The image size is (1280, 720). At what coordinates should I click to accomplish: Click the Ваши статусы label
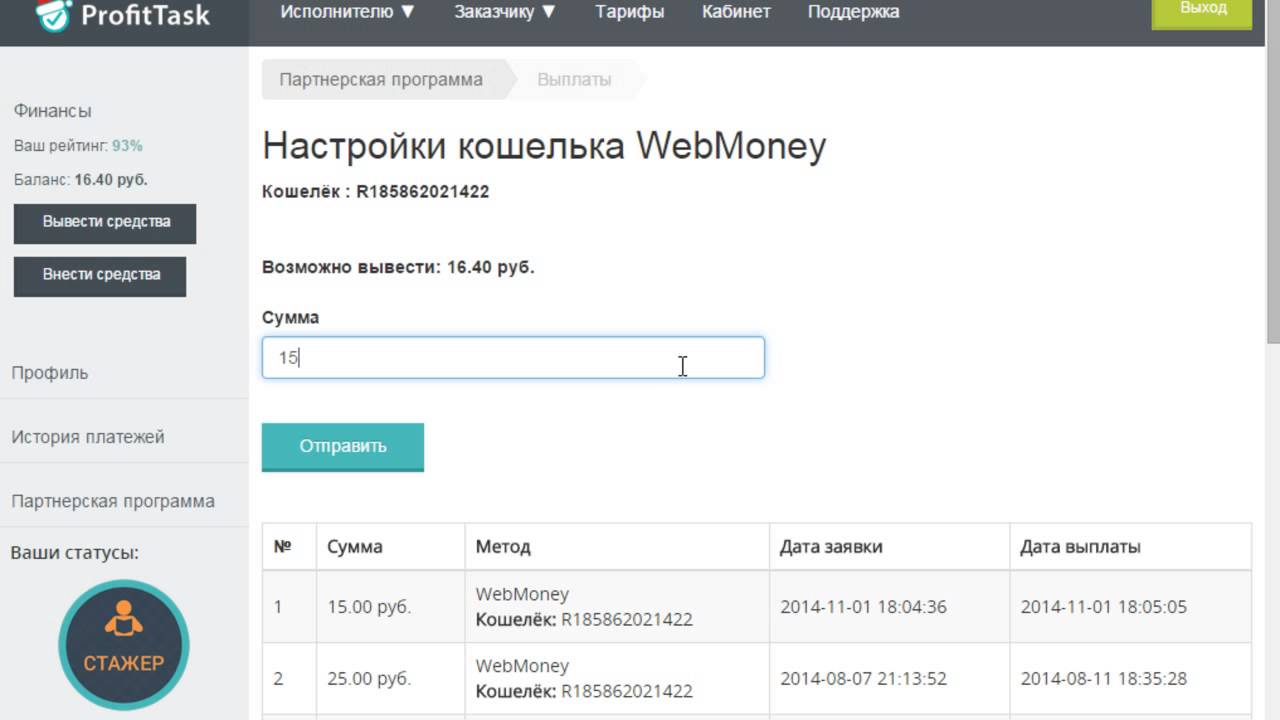(75, 553)
